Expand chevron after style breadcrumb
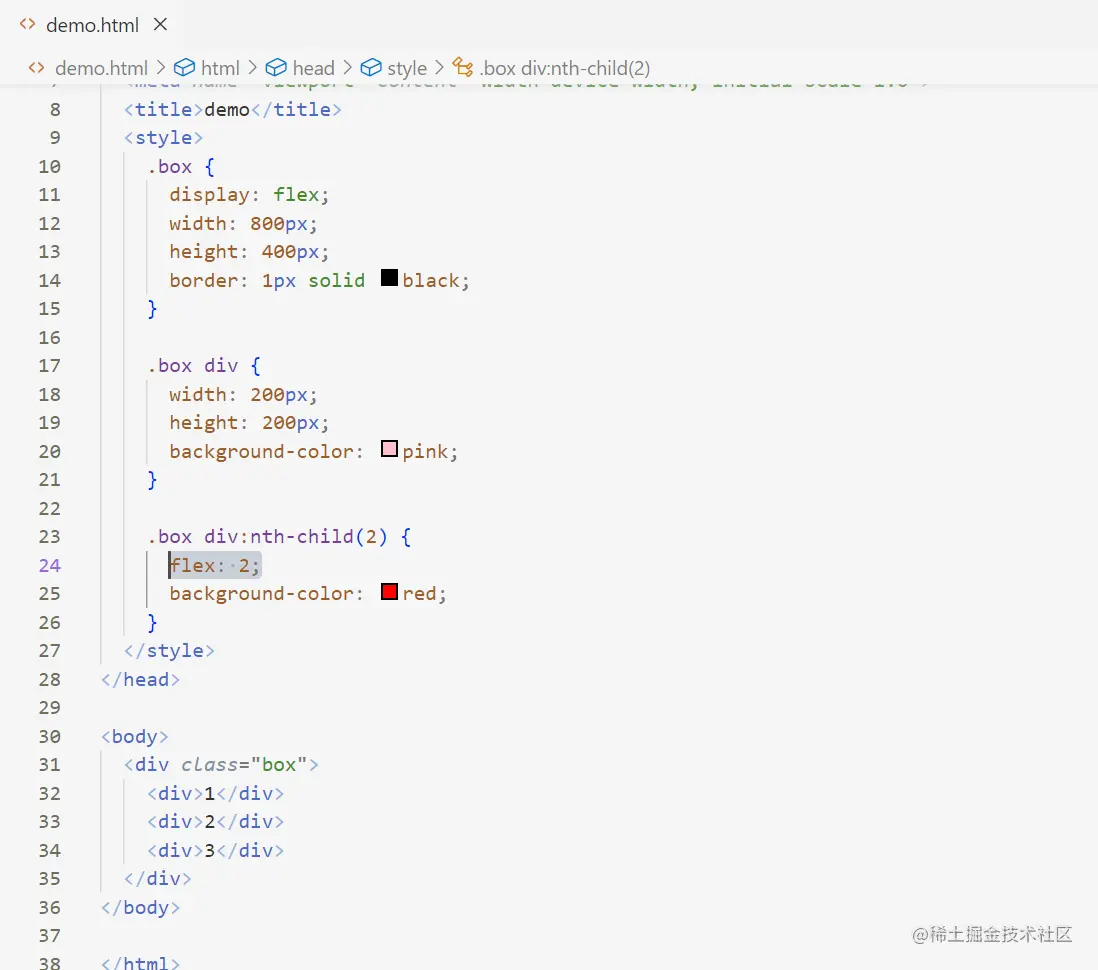 point(440,67)
